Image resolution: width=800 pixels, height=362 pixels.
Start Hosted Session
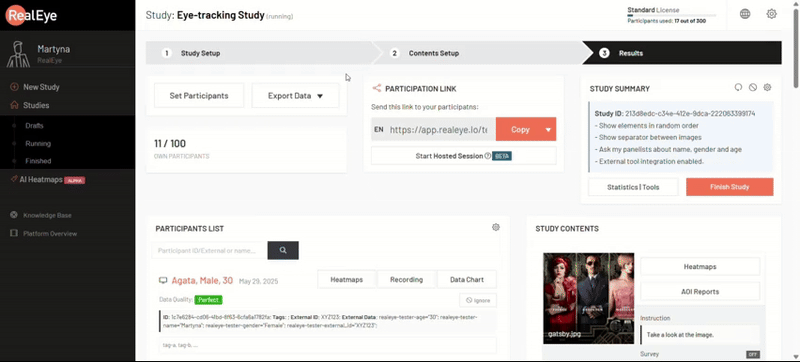coord(464,156)
